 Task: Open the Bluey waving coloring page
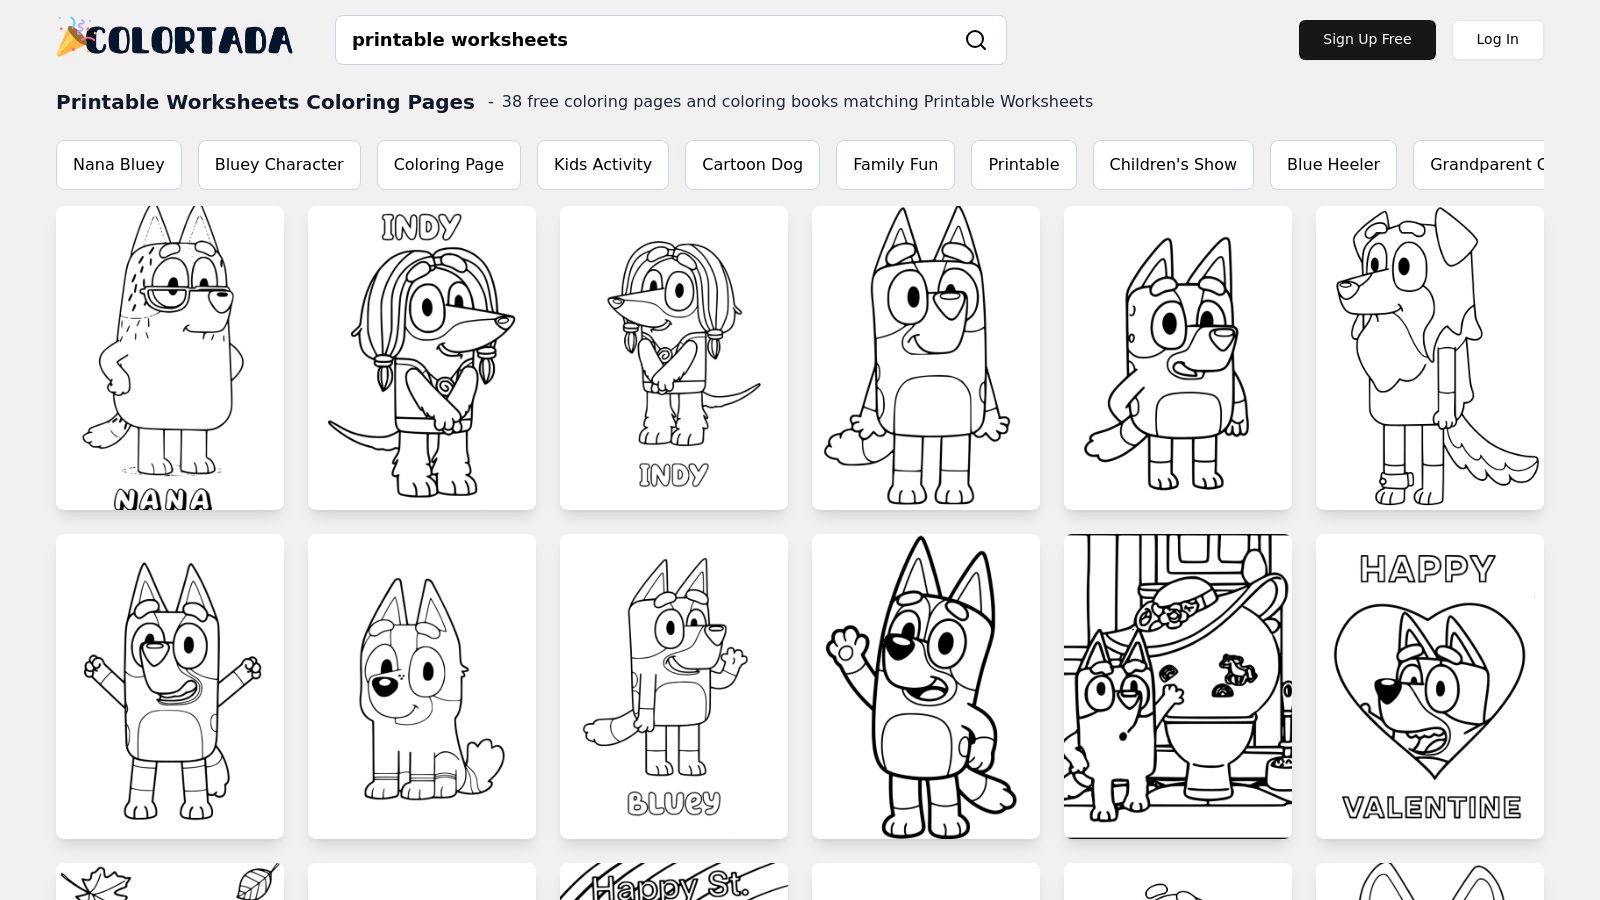(x=925, y=686)
